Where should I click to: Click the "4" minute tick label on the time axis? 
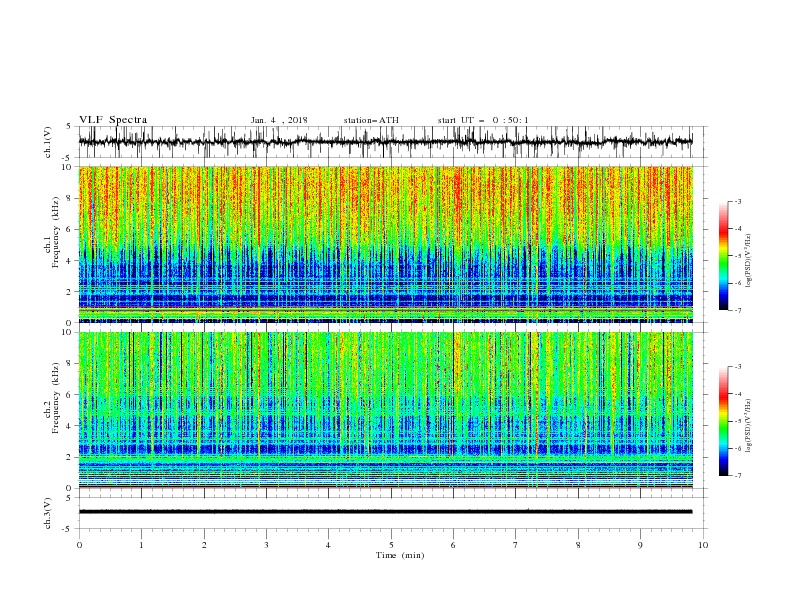click(328, 545)
